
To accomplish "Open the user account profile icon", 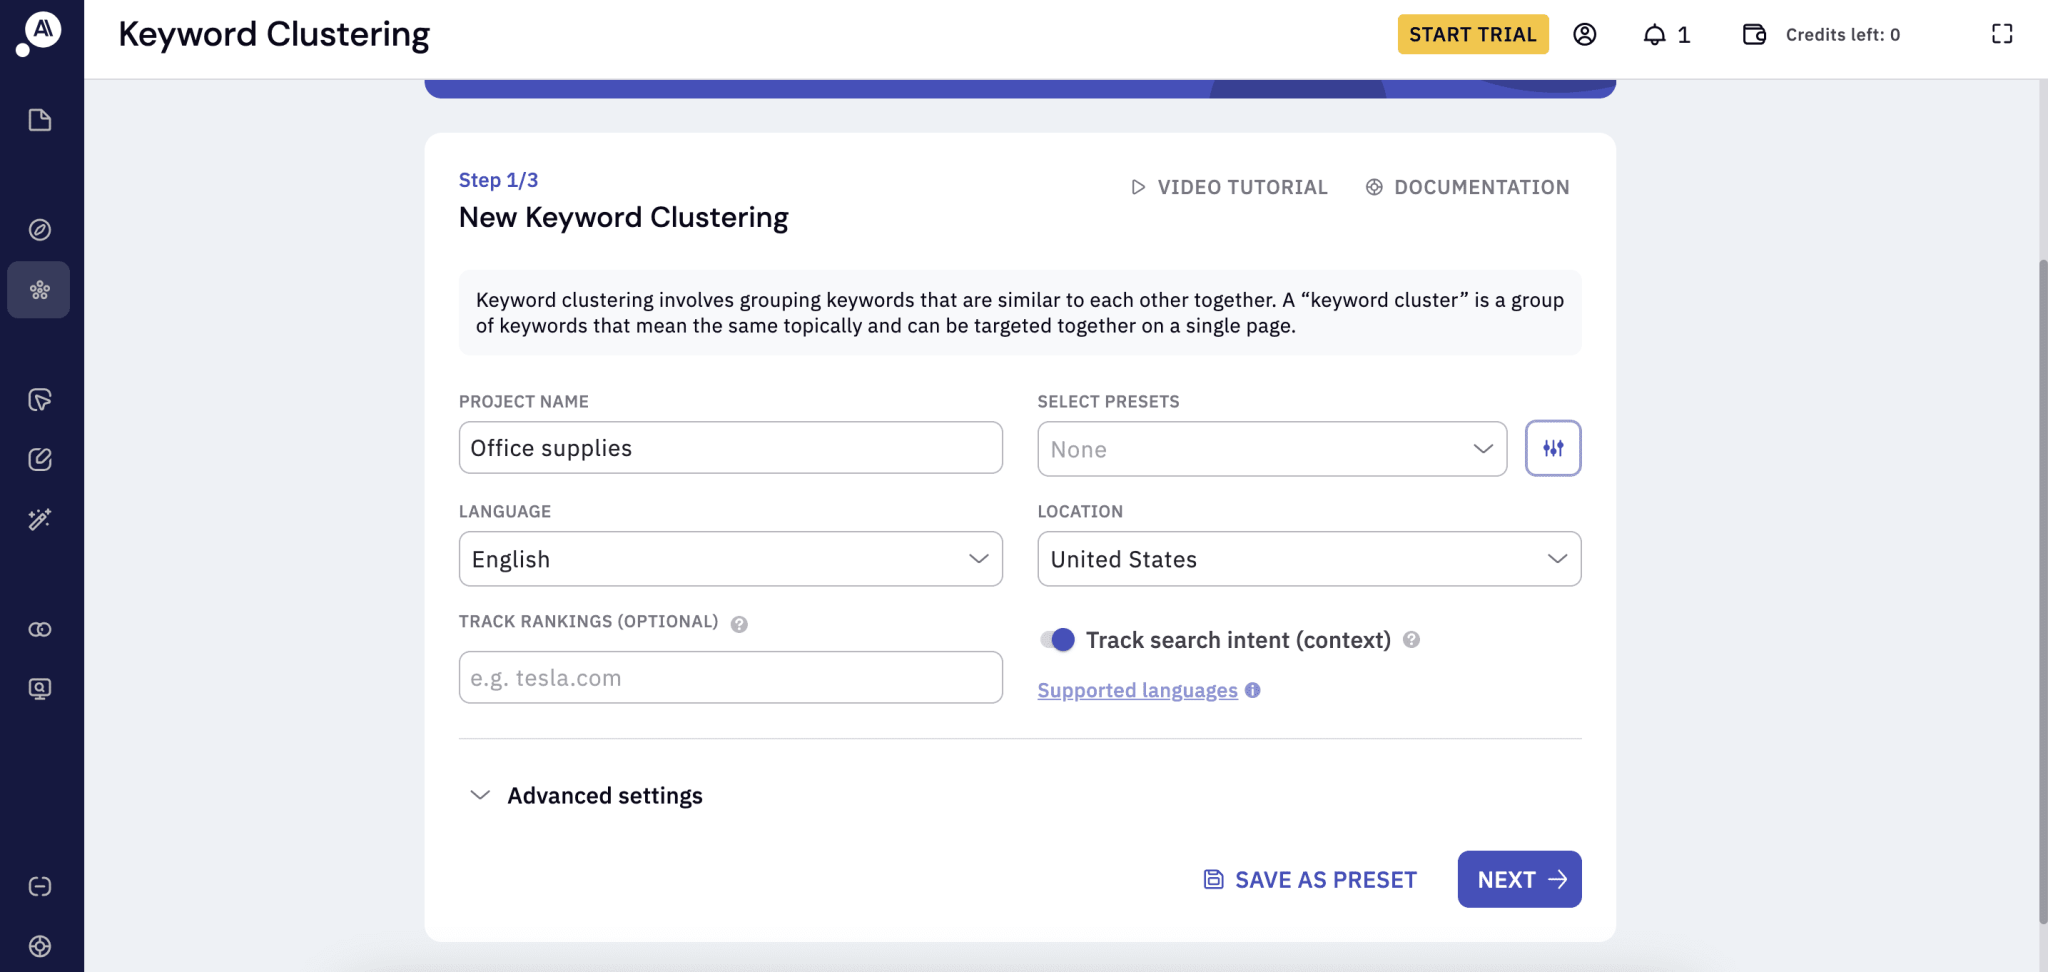I will (1583, 34).
